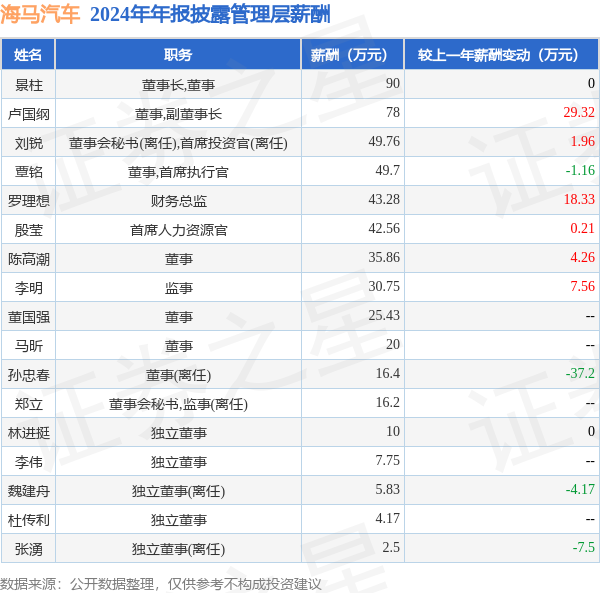Click the position 首席人力资源官
The width and height of the screenshot is (600, 593).
pyautogui.click(x=178, y=230)
